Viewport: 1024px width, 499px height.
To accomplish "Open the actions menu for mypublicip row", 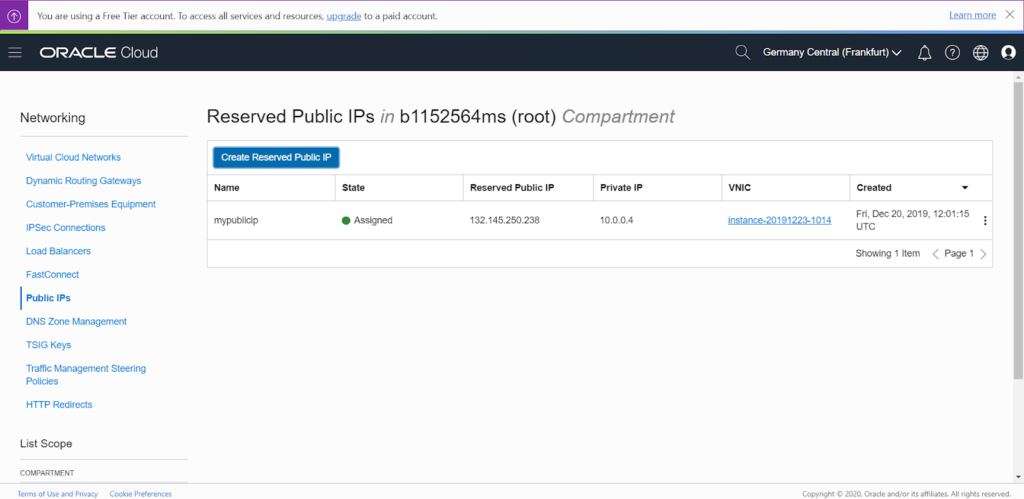I will coord(985,221).
